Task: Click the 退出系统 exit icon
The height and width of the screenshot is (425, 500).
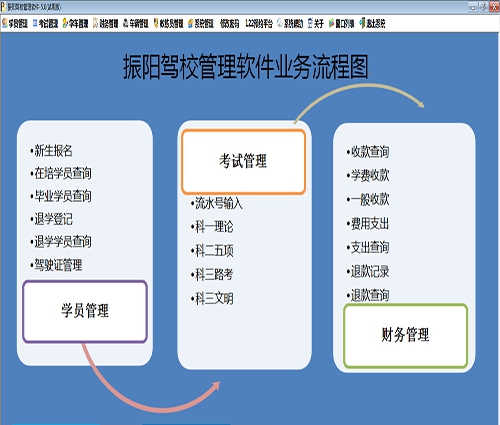Action: [362, 23]
